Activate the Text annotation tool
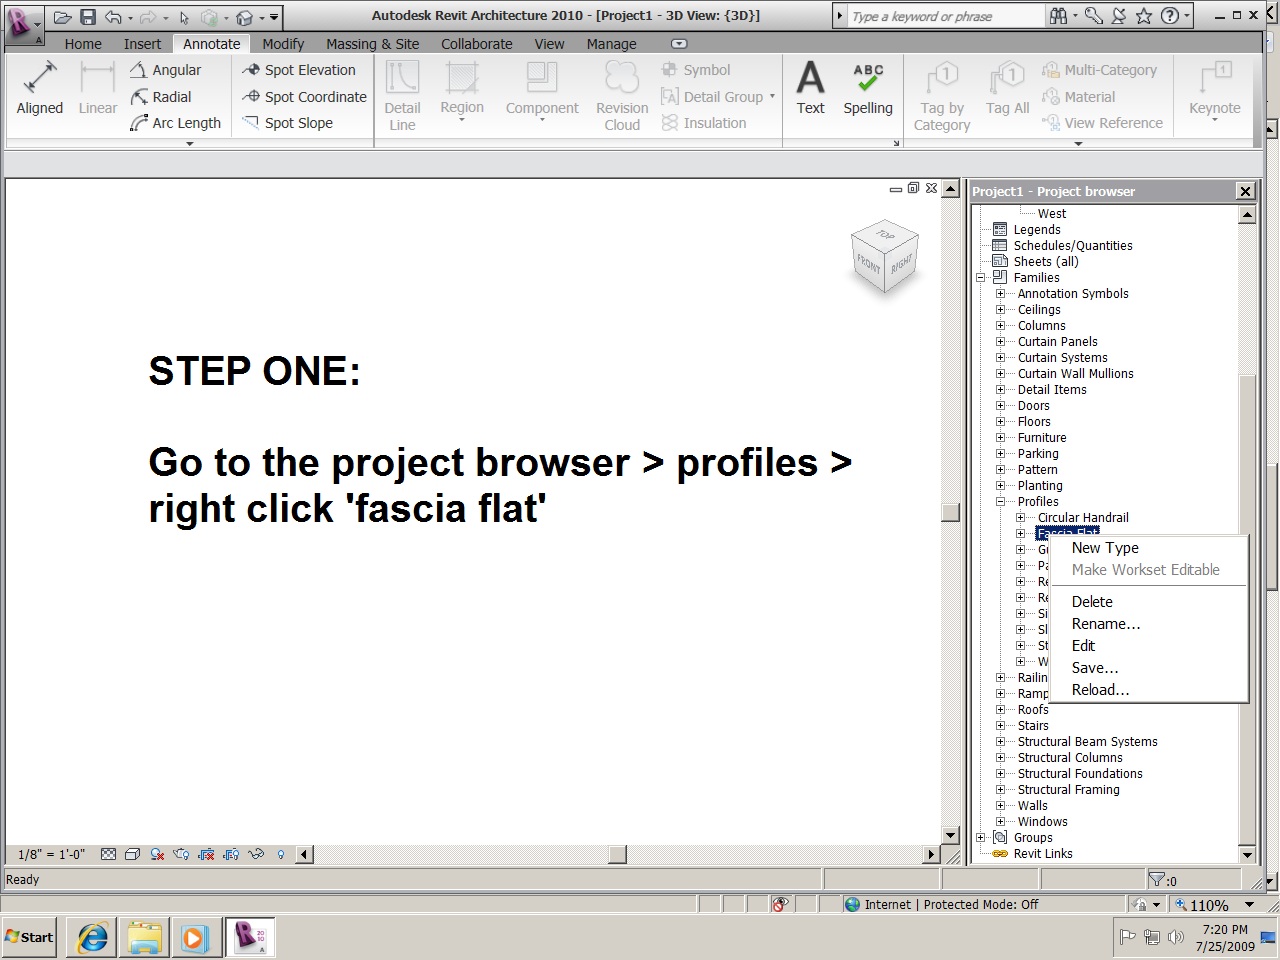 810,88
